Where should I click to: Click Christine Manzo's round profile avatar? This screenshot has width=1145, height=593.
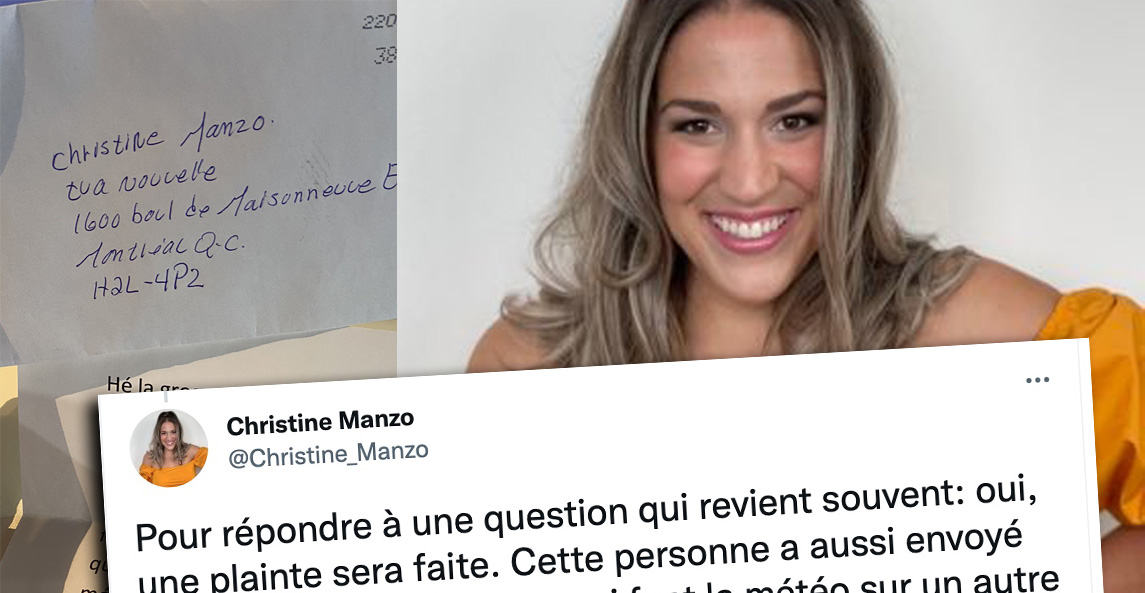(x=169, y=448)
